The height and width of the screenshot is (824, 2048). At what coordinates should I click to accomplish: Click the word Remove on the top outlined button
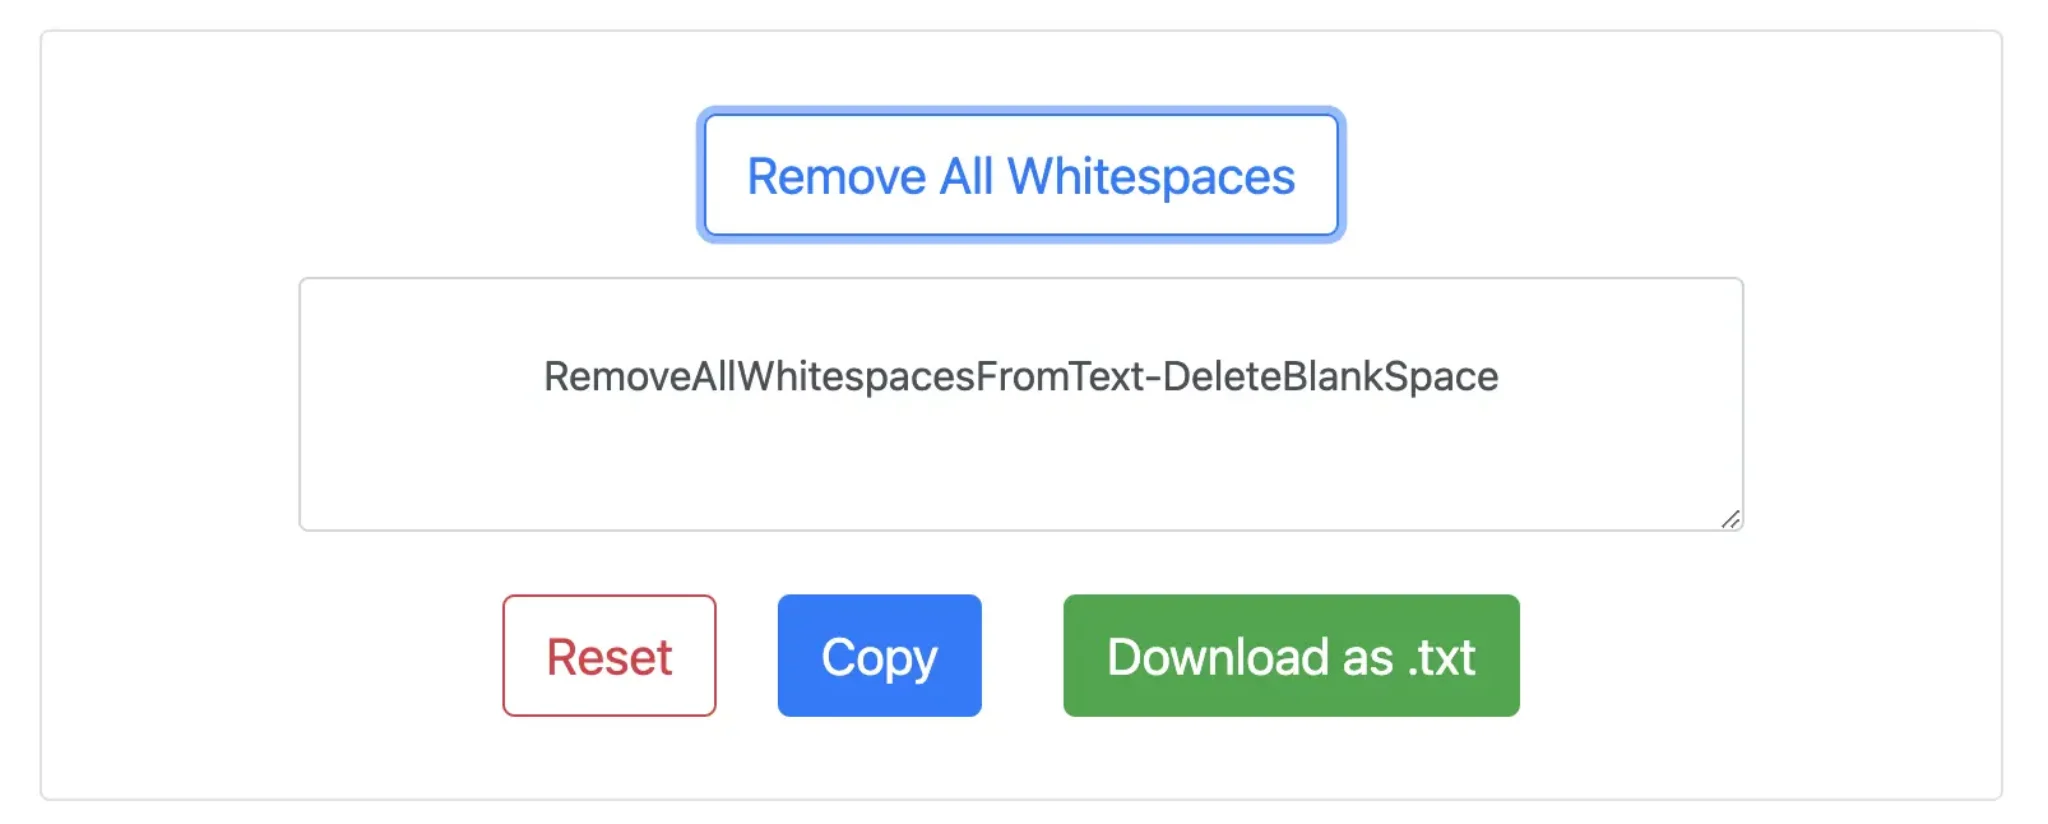[x=836, y=177]
